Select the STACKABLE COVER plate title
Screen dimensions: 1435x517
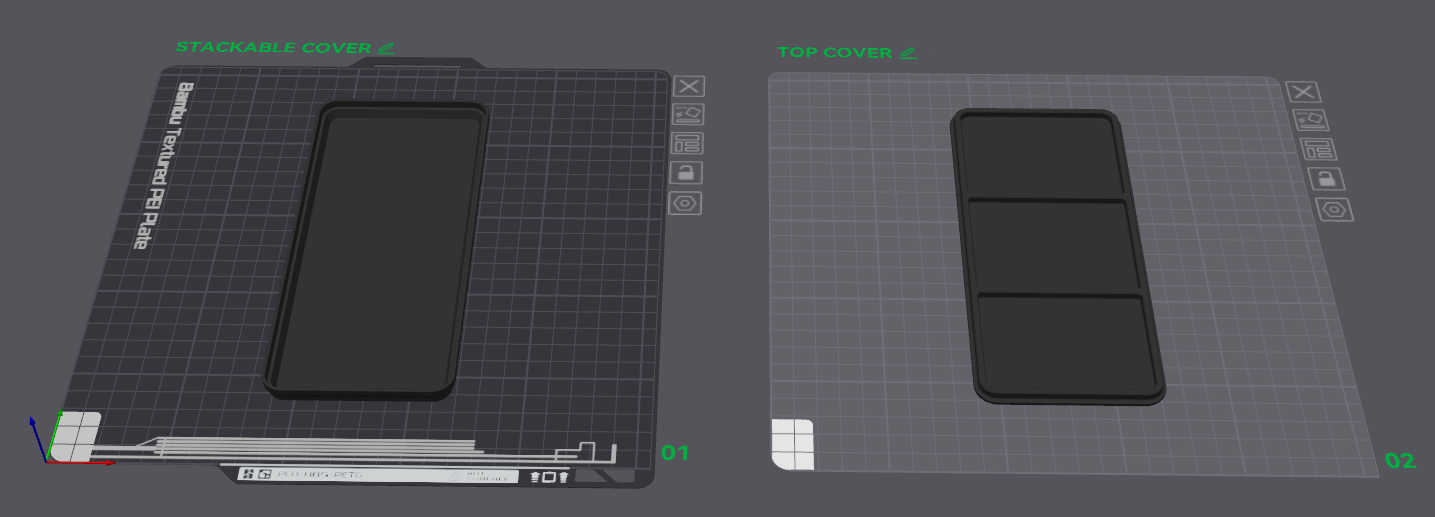274,47
